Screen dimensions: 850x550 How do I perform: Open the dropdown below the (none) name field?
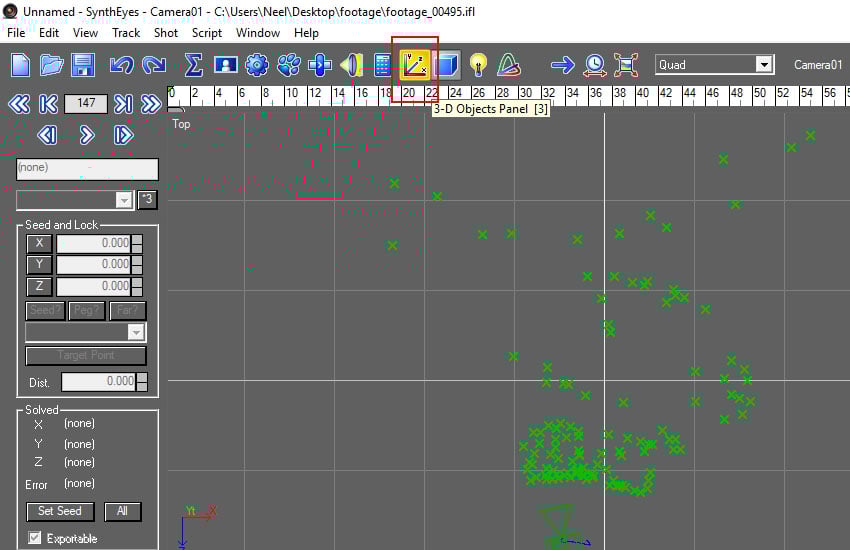click(x=124, y=200)
